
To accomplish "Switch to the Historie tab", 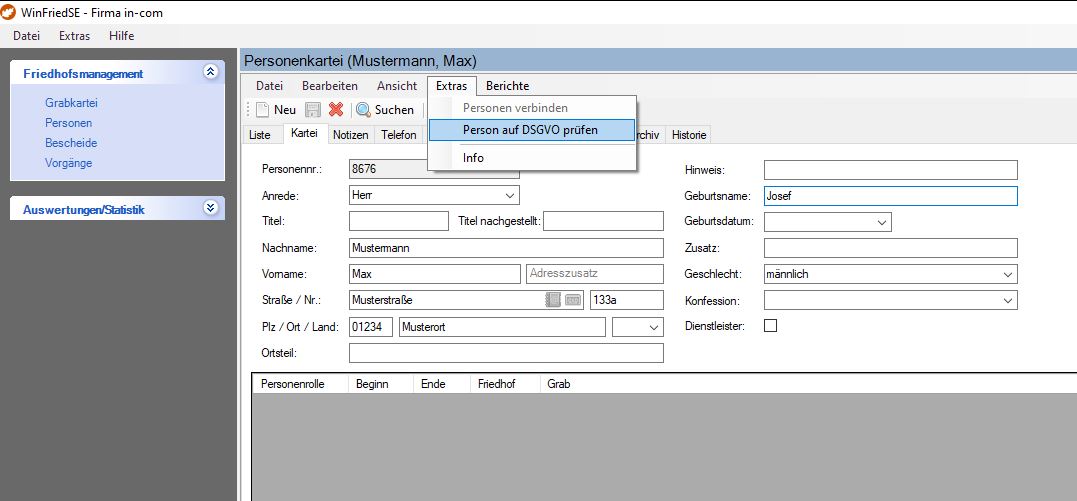I will (688, 135).
